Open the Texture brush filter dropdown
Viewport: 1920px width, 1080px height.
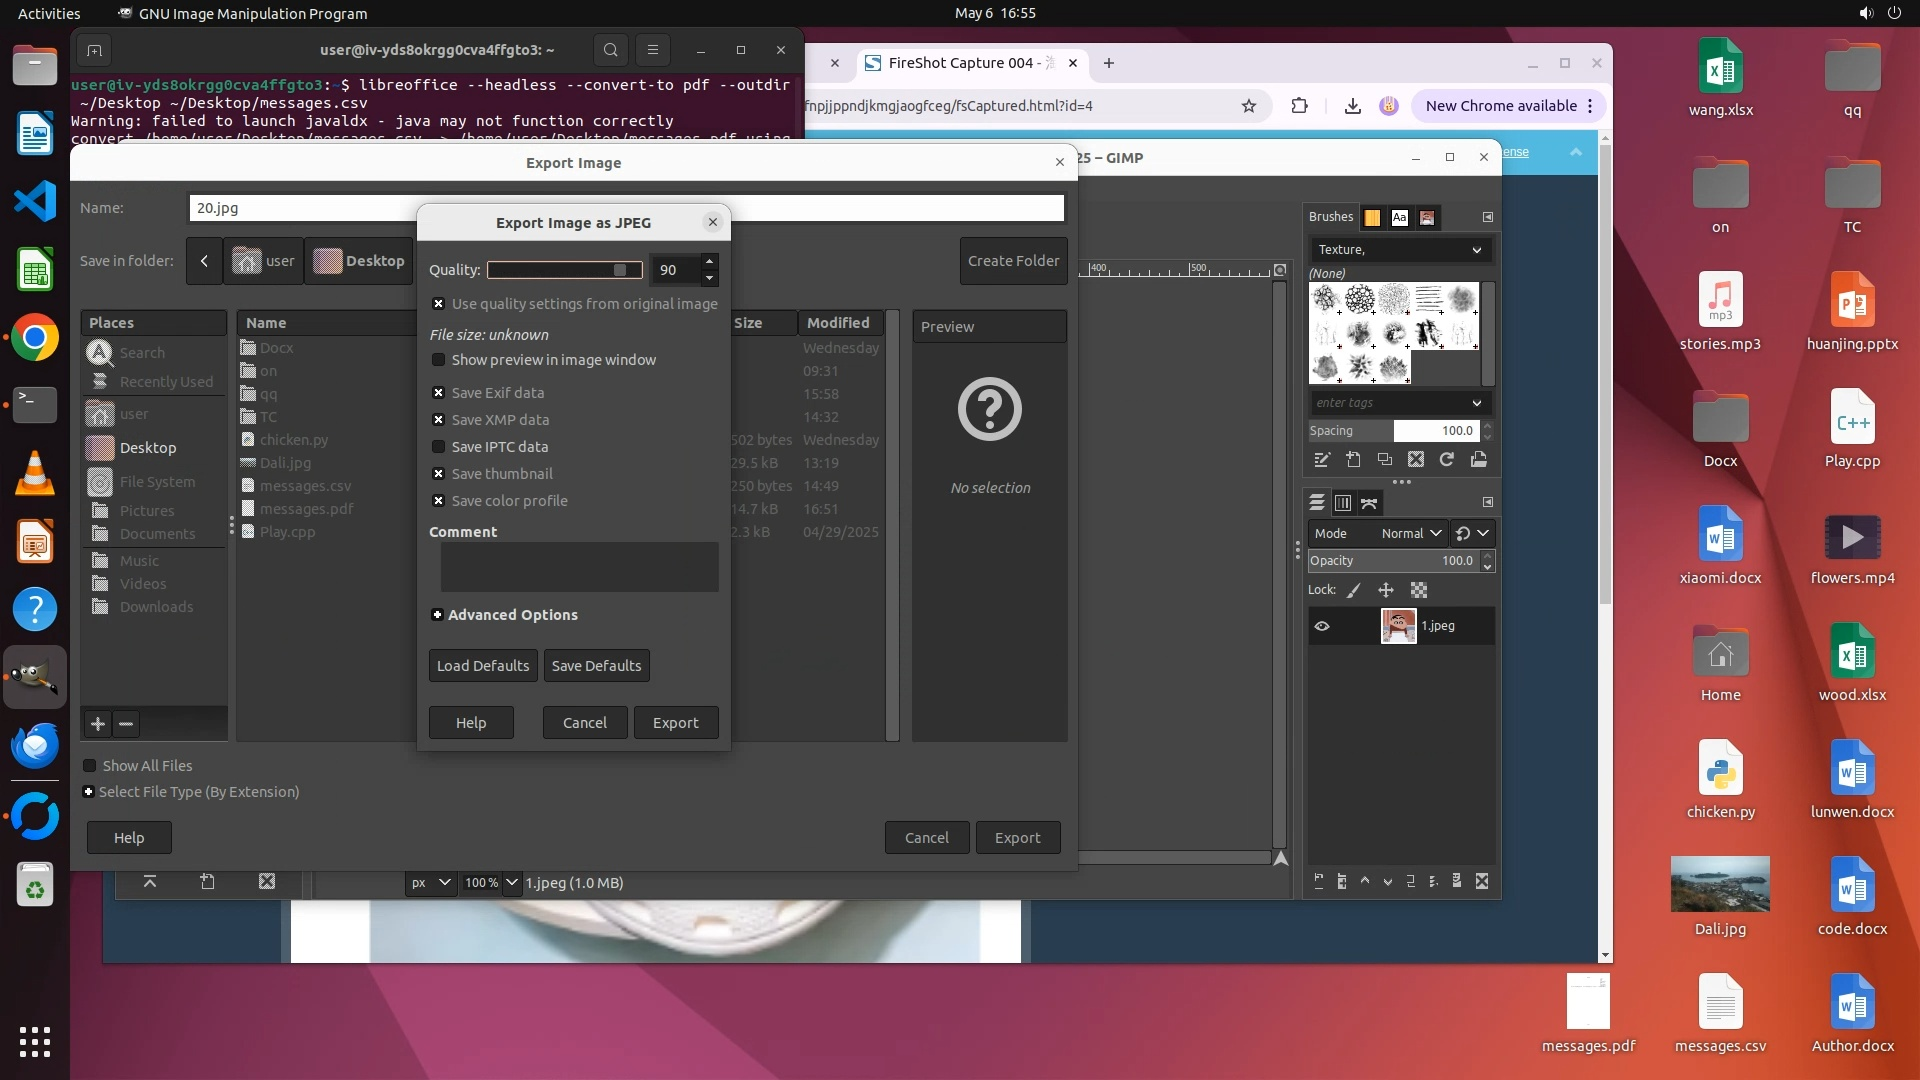click(1399, 250)
